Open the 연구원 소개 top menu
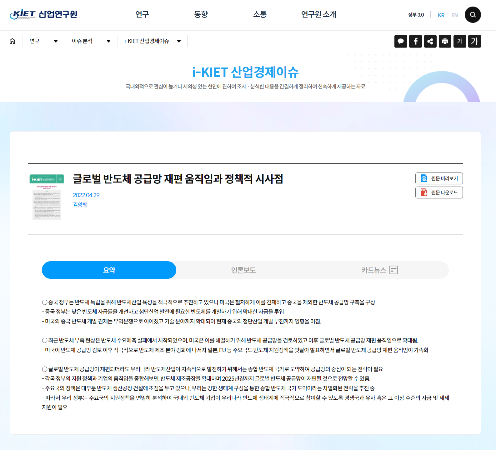496x450 pixels. 319,14
